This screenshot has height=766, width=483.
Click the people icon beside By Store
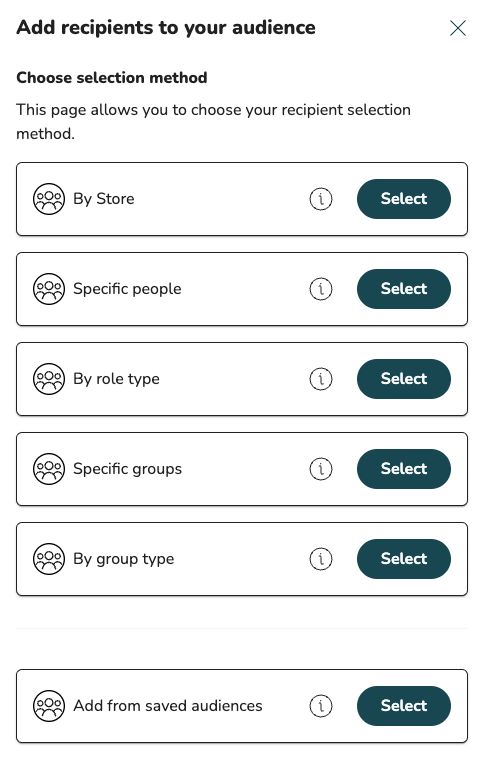coord(49,199)
